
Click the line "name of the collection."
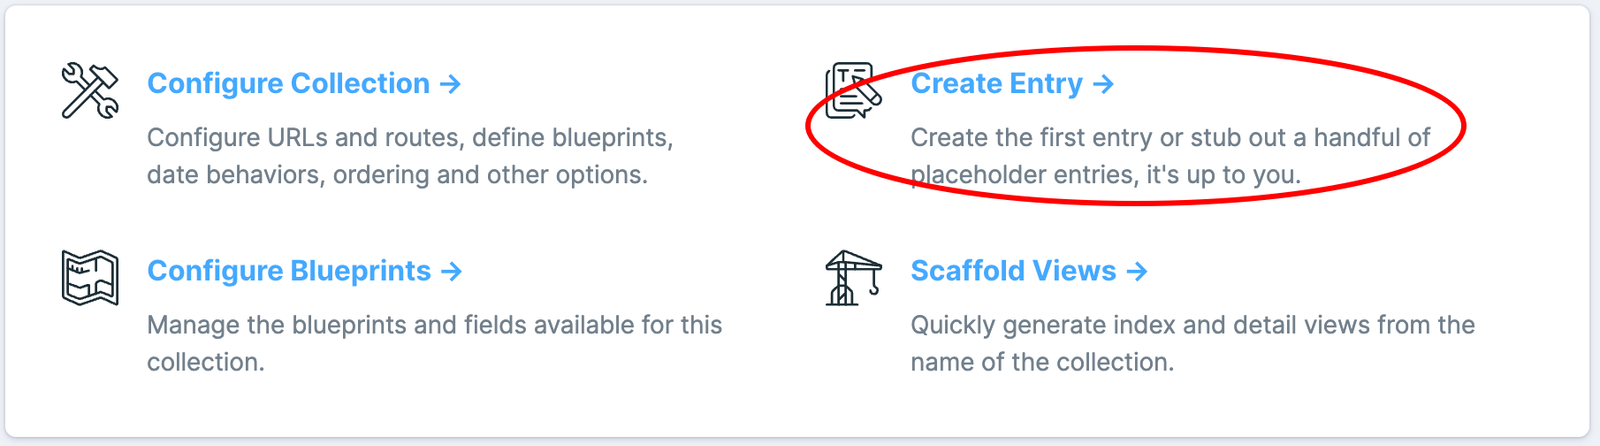click(x=1041, y=362)
